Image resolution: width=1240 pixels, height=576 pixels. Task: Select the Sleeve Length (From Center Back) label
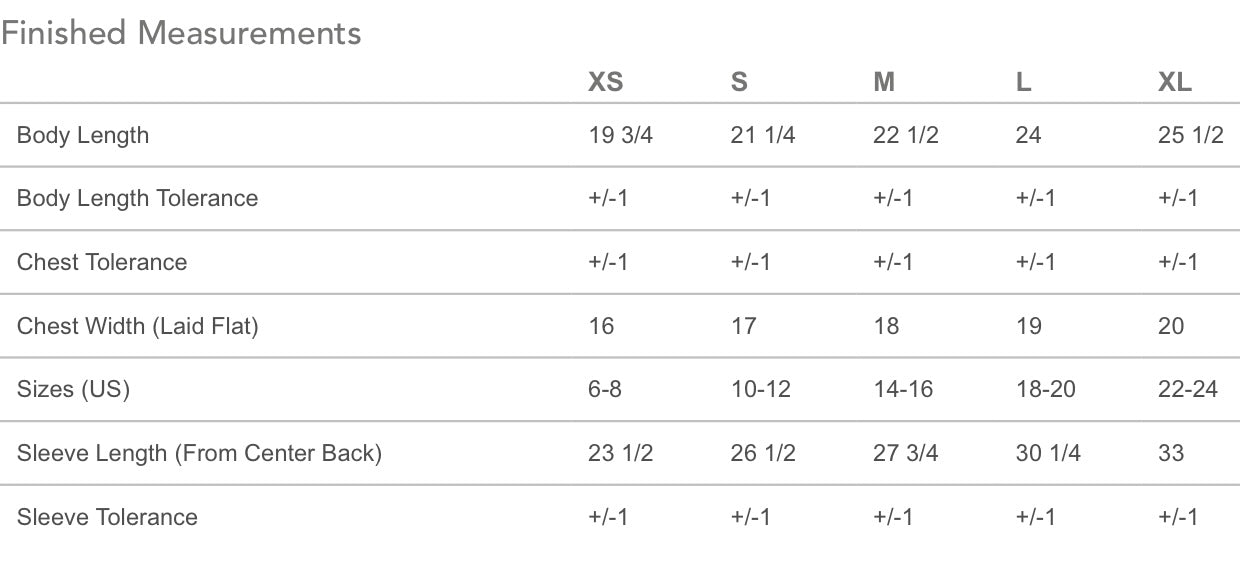(200, 453)
